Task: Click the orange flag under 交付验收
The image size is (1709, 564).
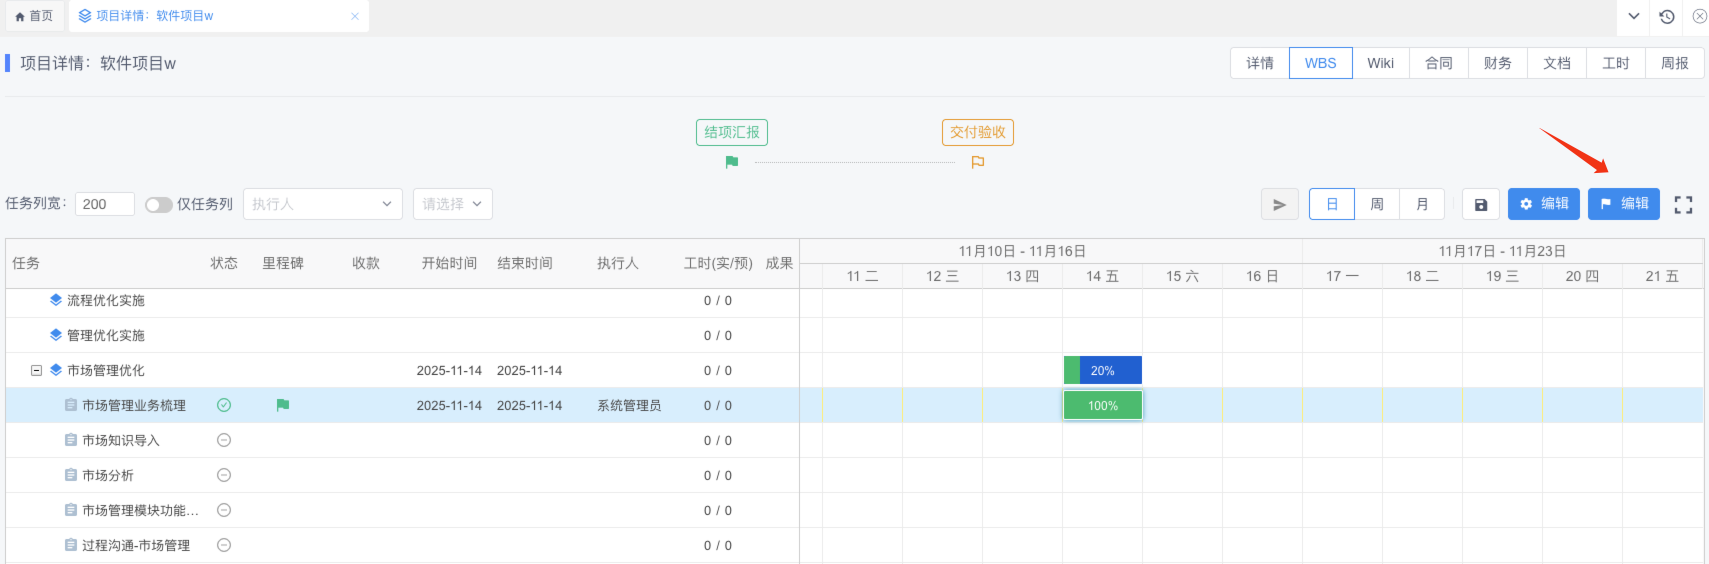Action: pyautogui.click(x=978, y=162)
